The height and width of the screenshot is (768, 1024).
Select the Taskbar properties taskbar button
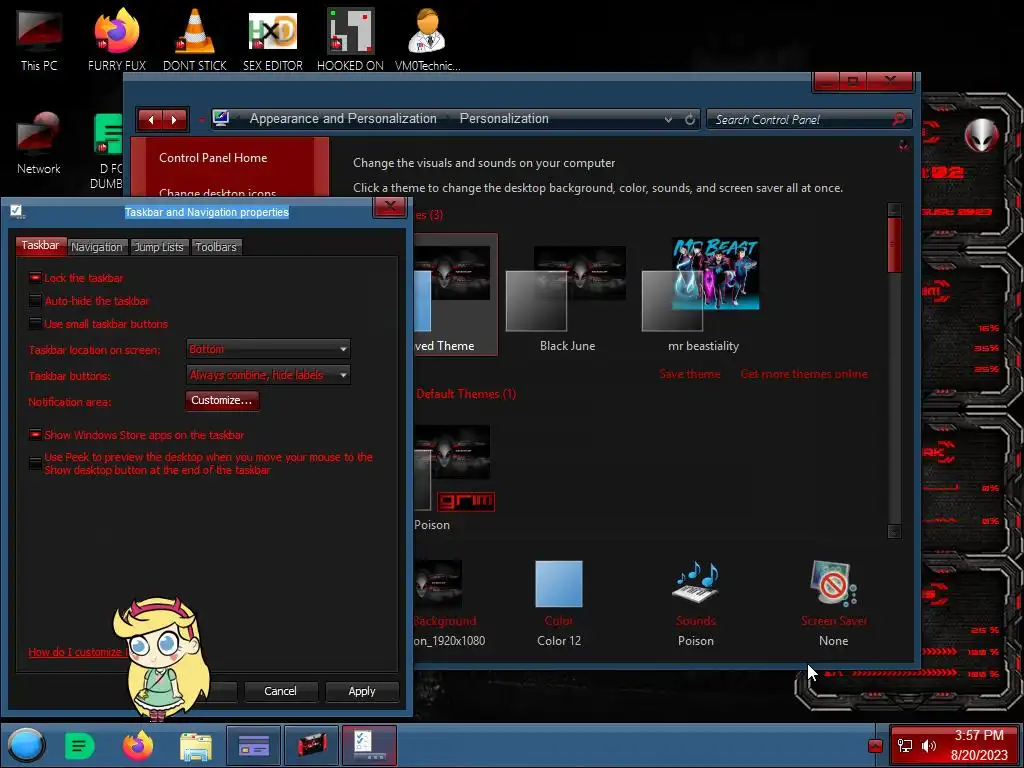[x=370, y=745]
